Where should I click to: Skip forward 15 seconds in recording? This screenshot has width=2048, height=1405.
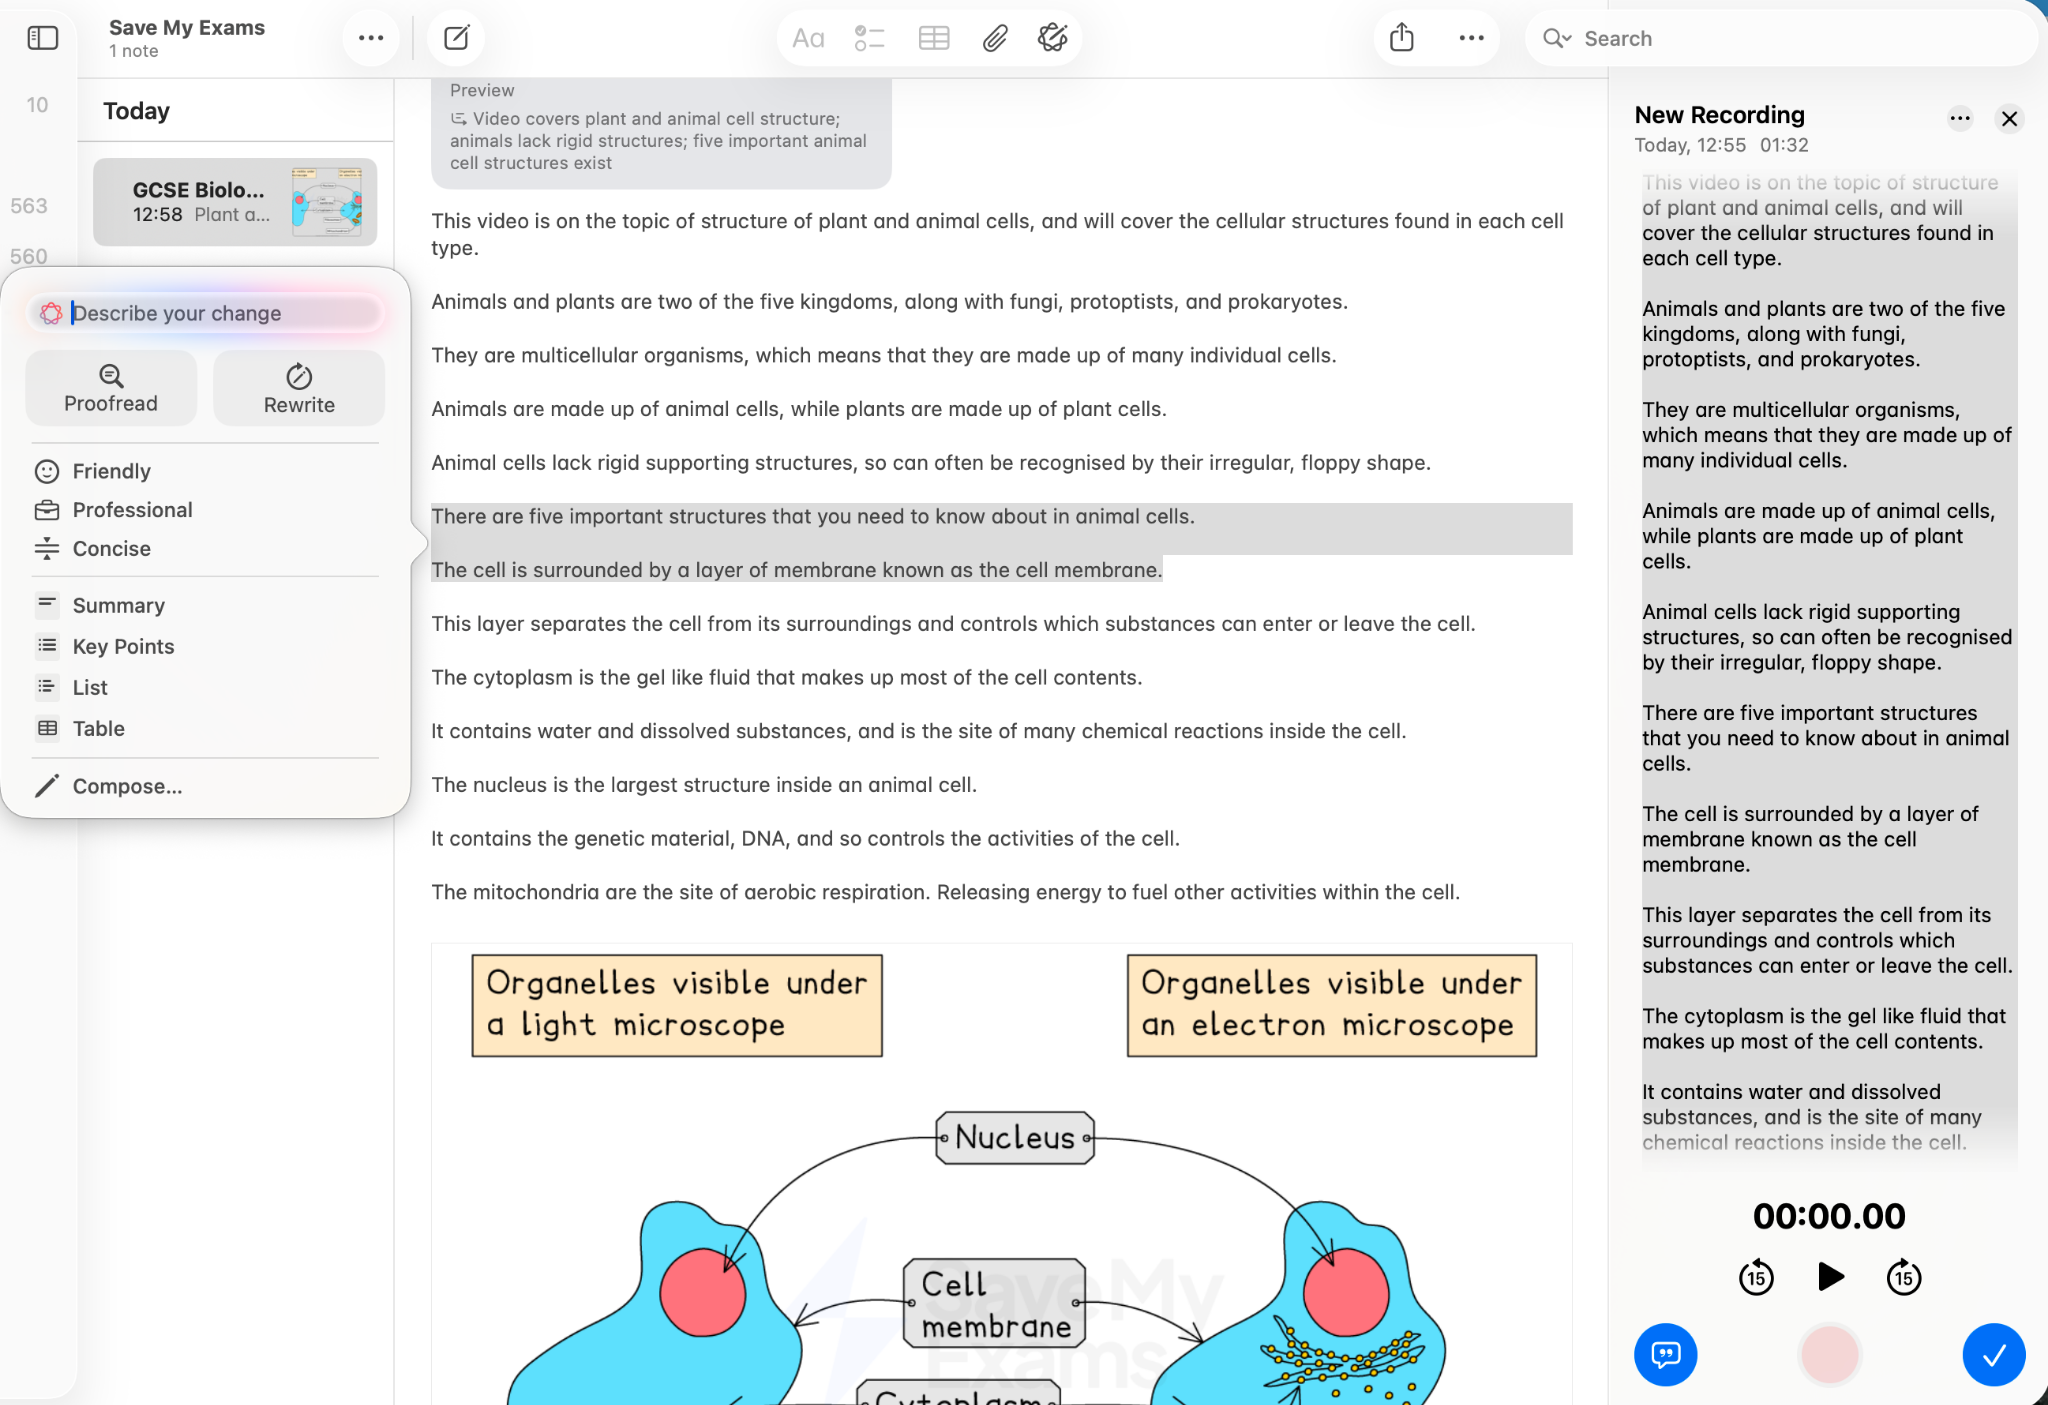pos(1903,1277)
